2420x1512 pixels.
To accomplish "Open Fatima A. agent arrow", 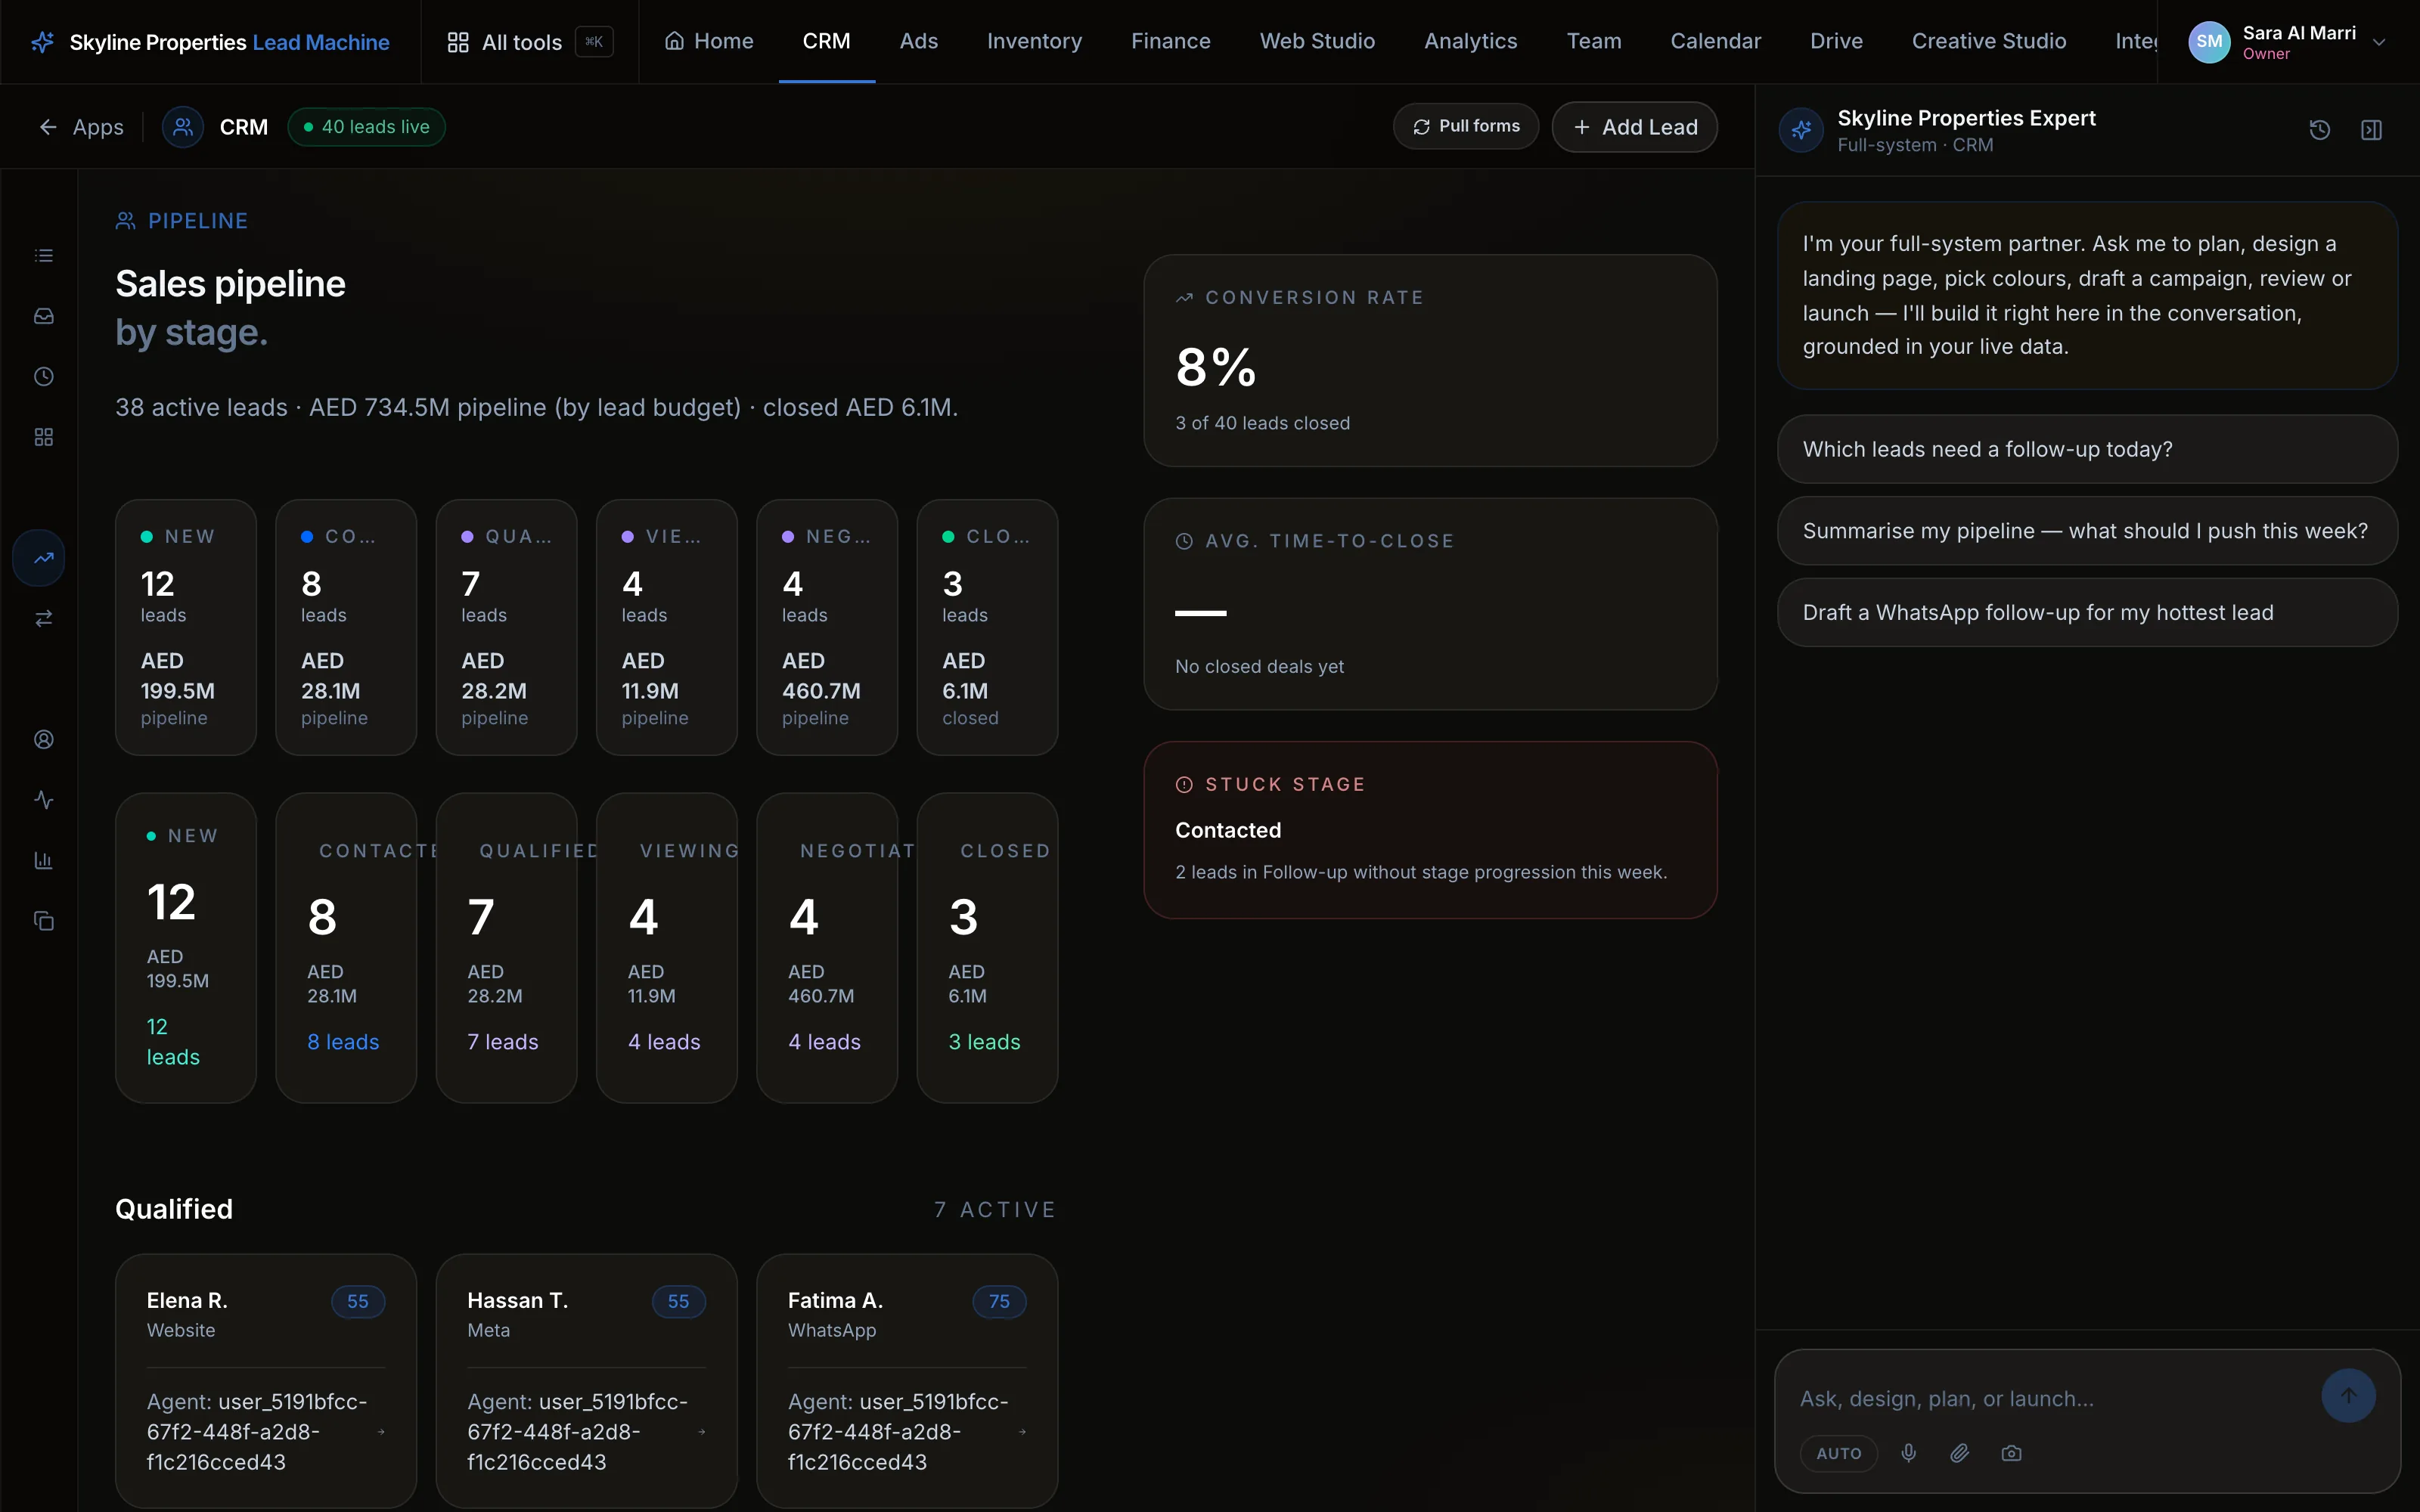I will click(1022, 1432).
